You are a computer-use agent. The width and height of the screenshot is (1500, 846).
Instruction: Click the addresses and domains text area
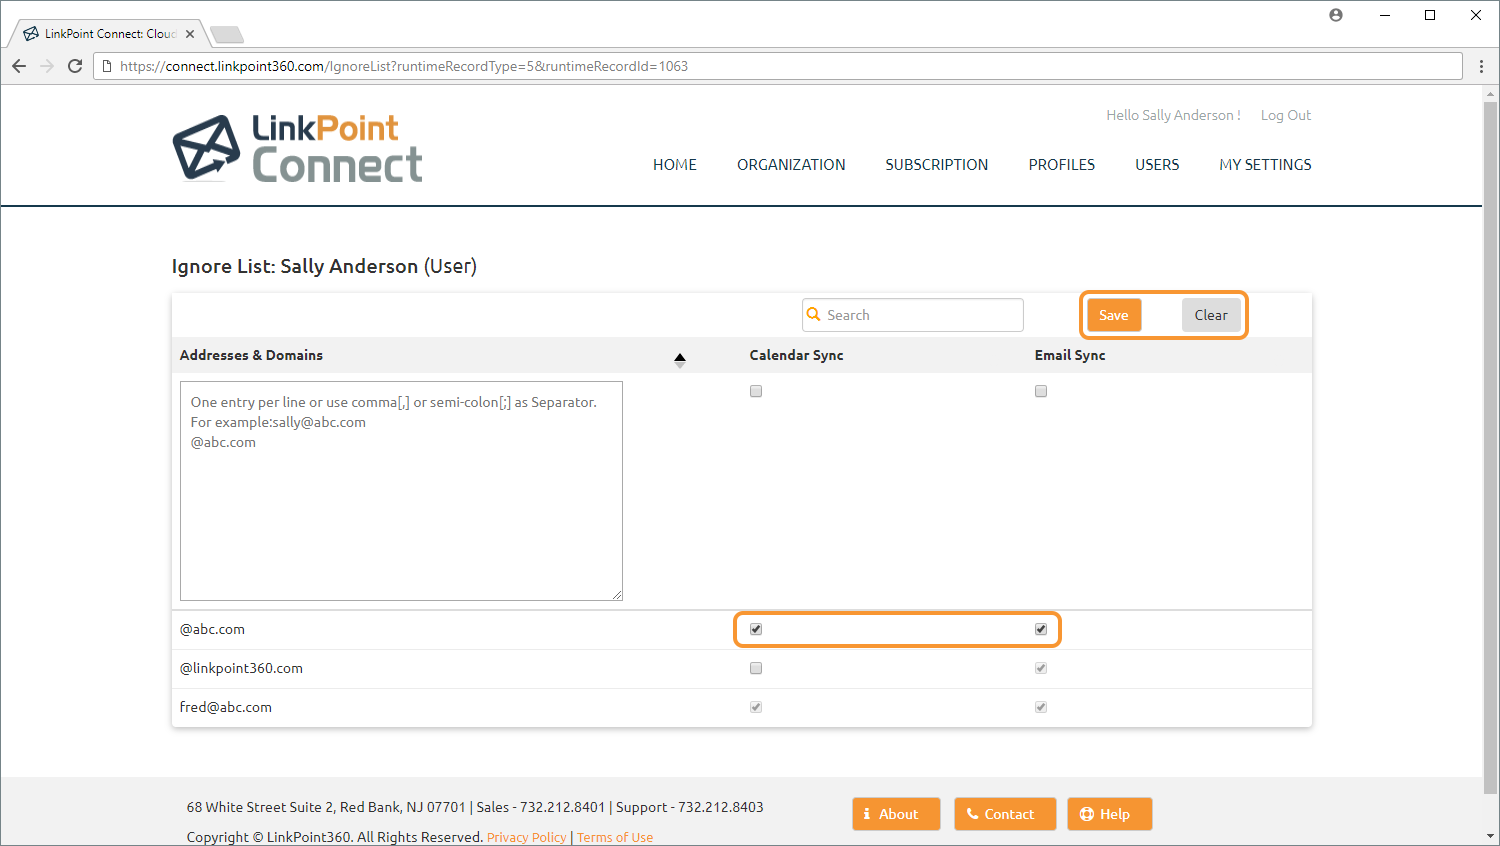(x=401, y=491)
